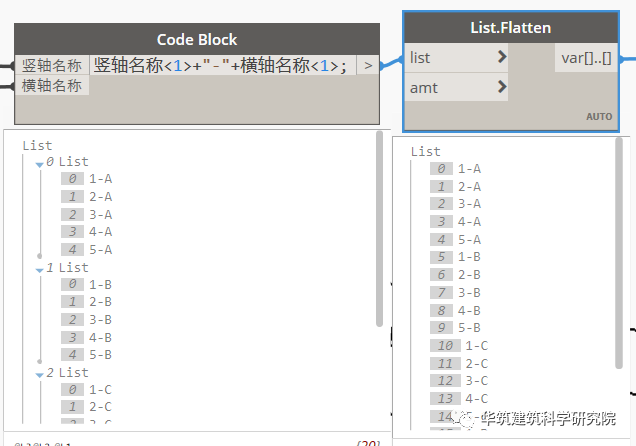Select the List.Flatten node title
636x446 pixels.
pyautogui.click(x=511, y=28)
